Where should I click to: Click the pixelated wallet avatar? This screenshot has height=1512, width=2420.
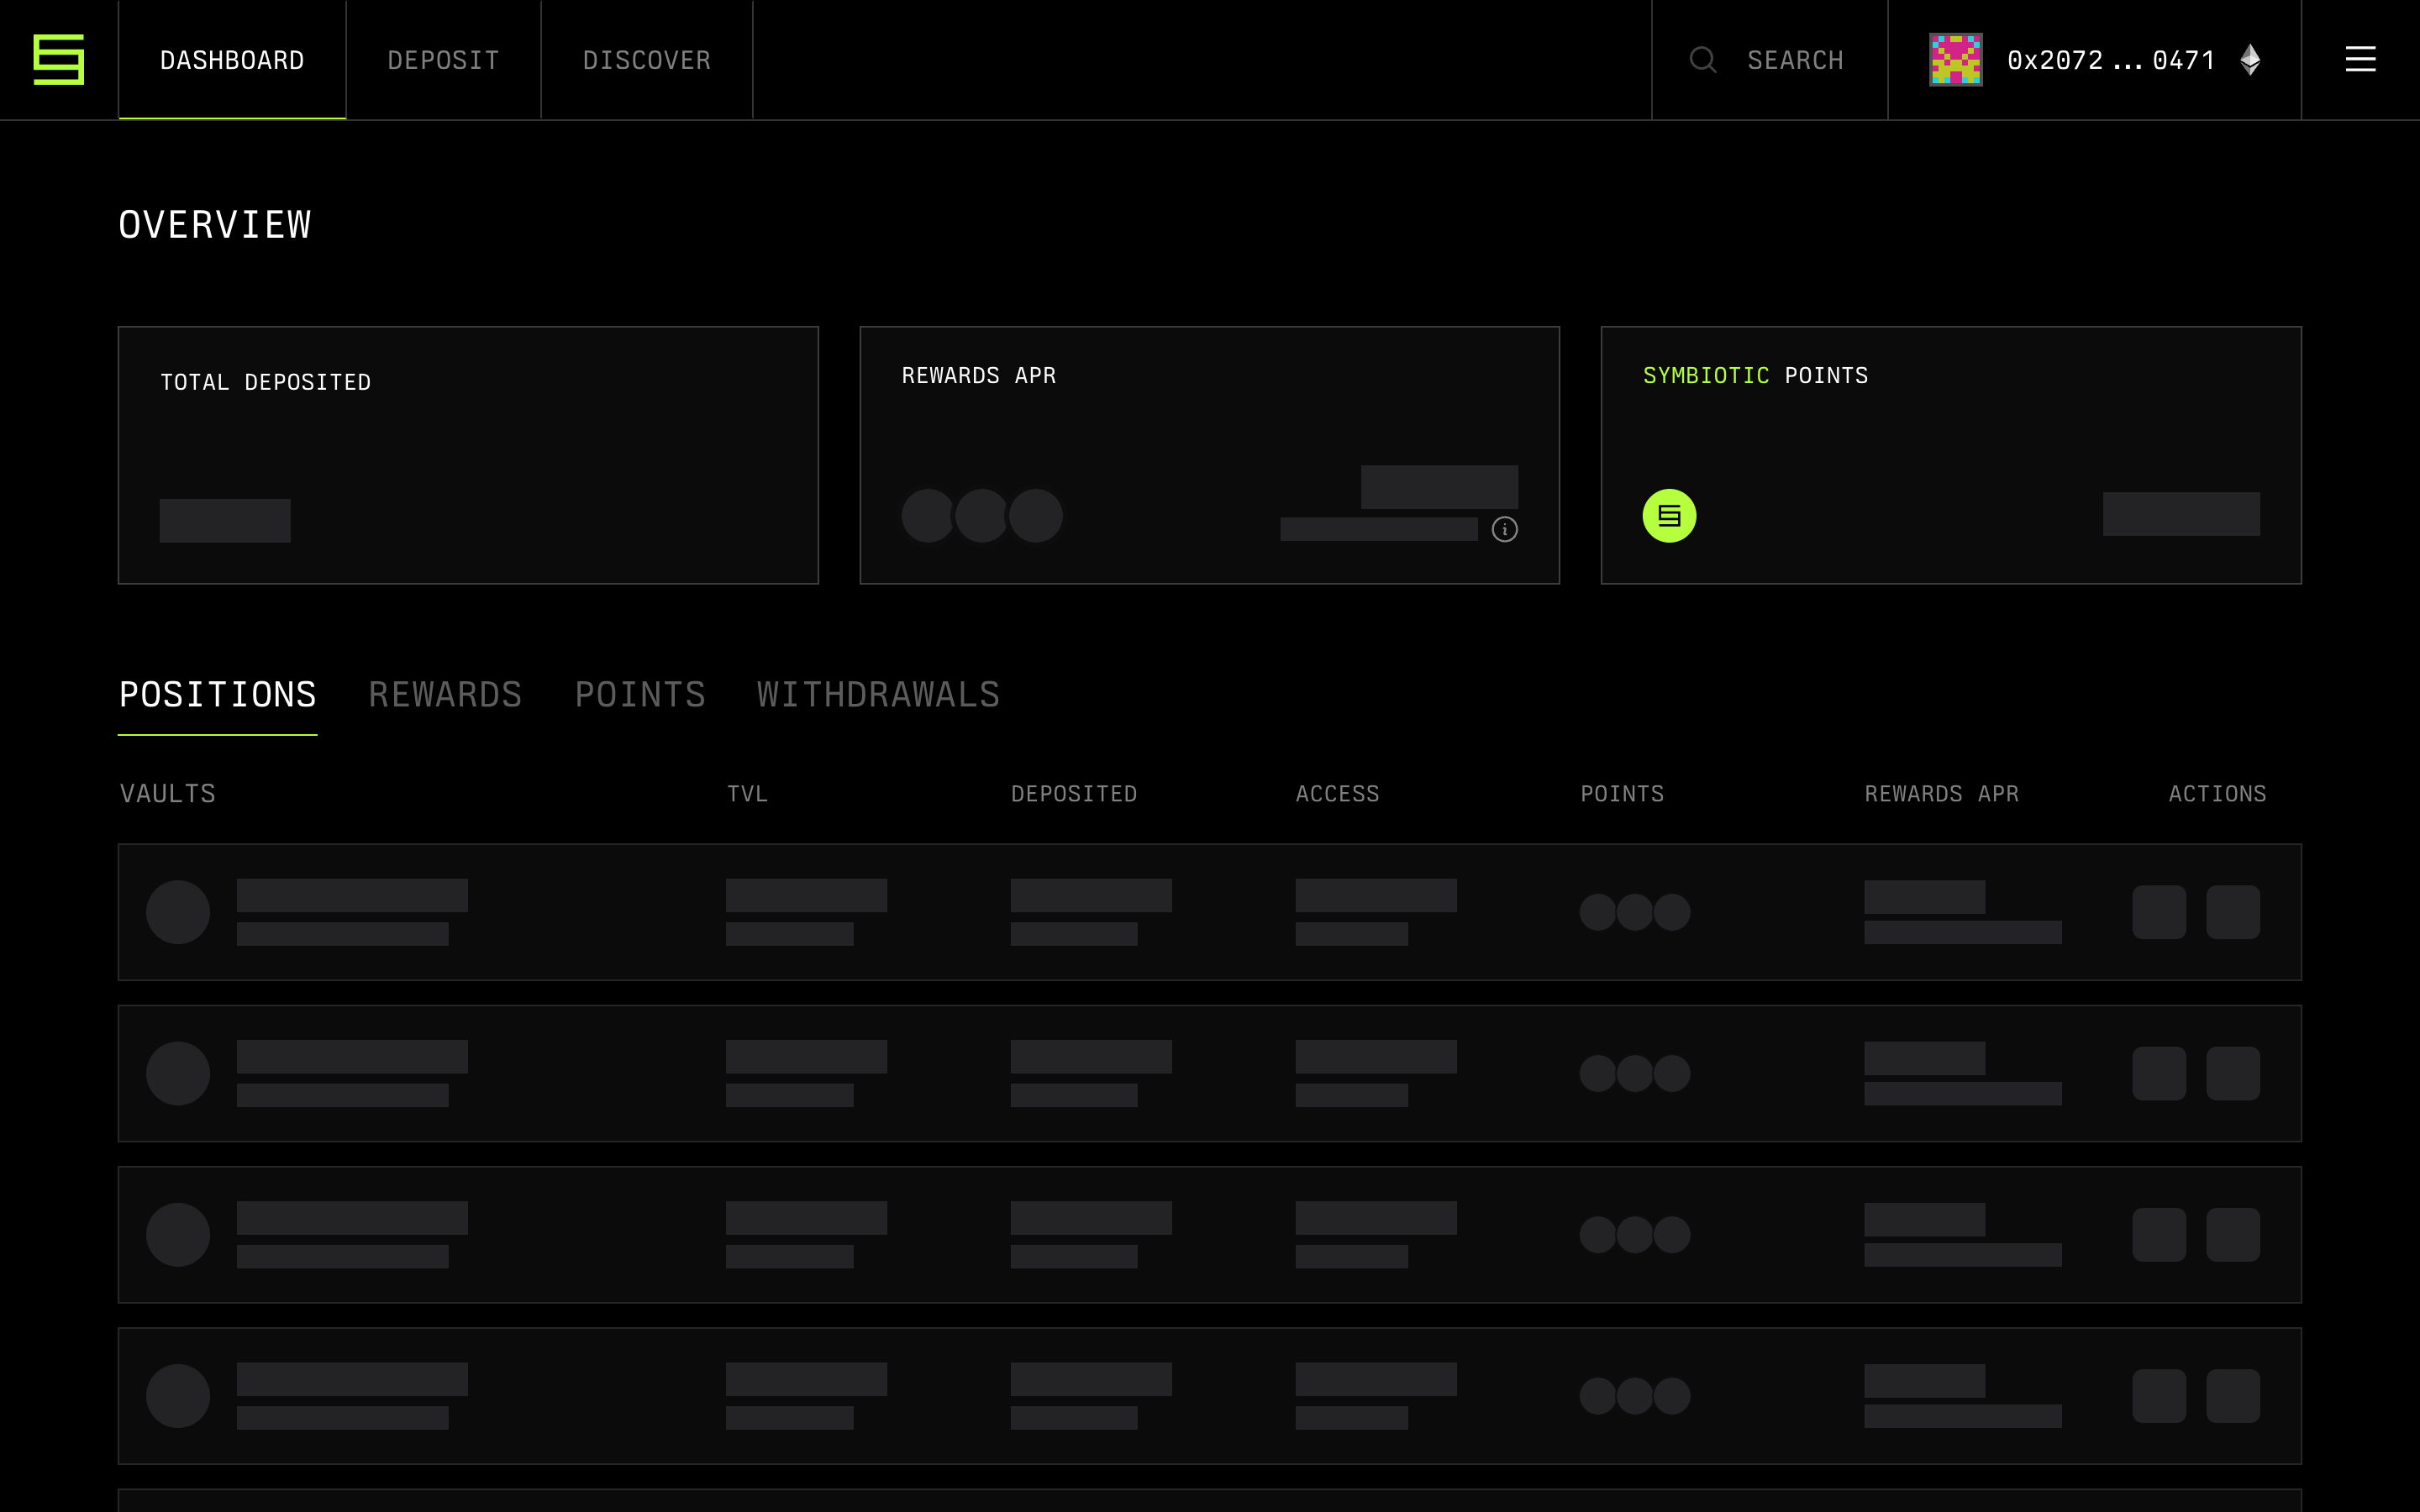[x=1955, y=60]
